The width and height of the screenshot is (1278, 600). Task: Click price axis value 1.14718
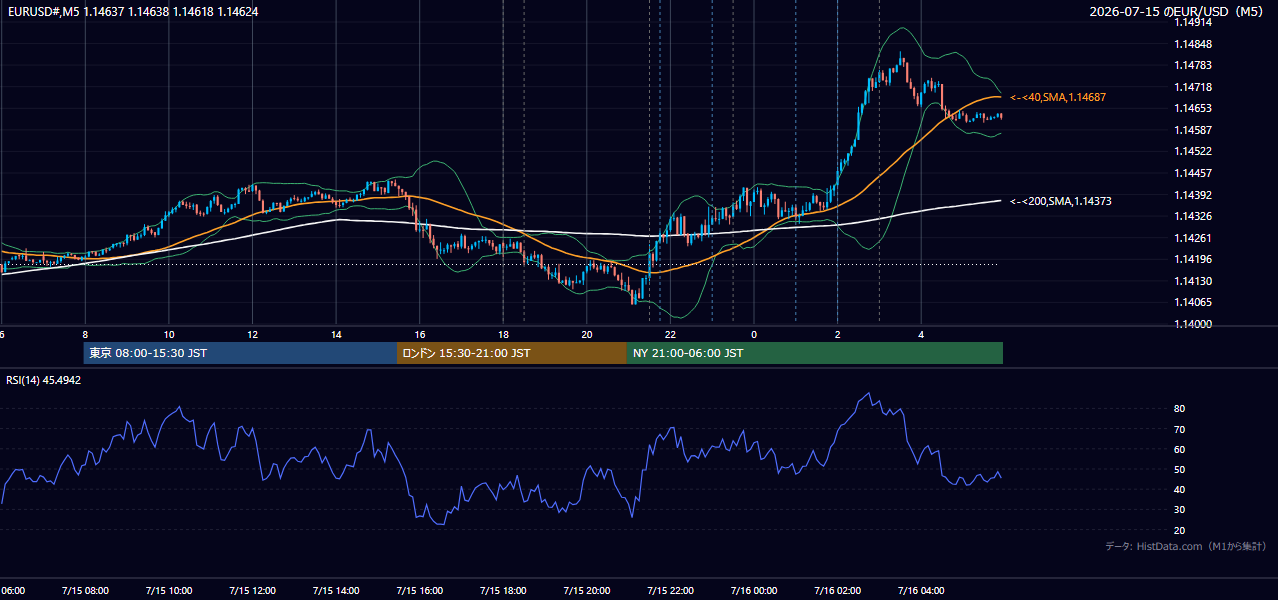(x=1192, y=87)
